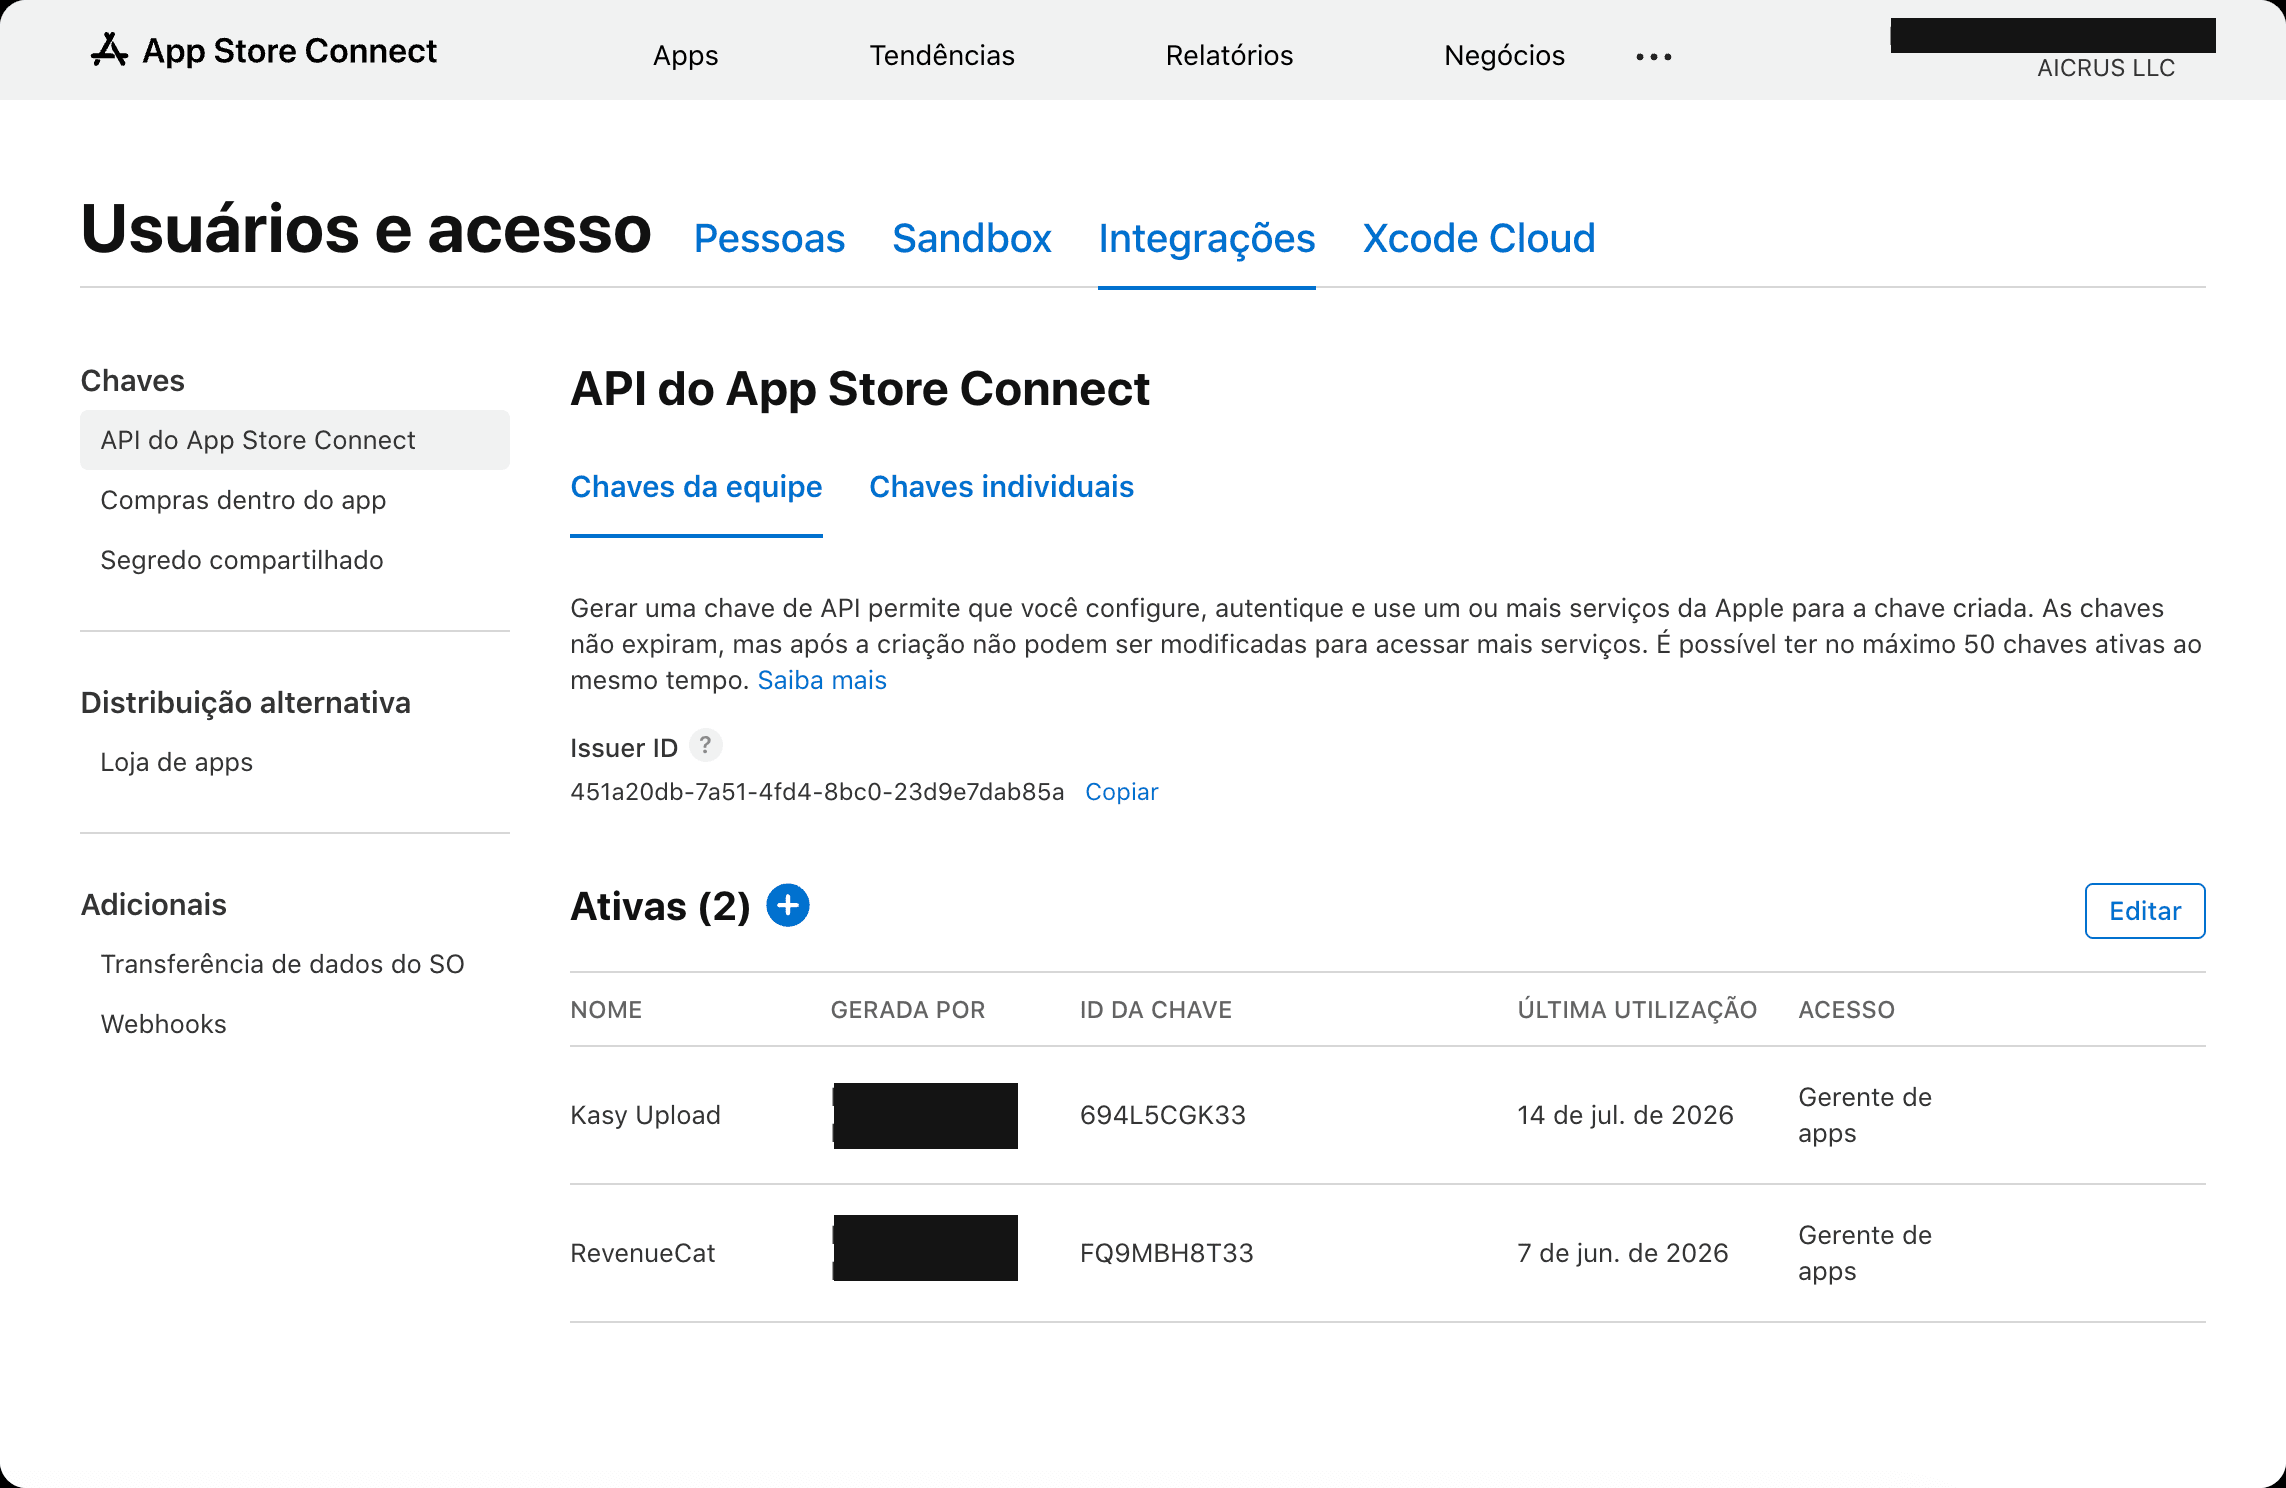Click key ID FQ9MBH8T33

point(1166,1253)
